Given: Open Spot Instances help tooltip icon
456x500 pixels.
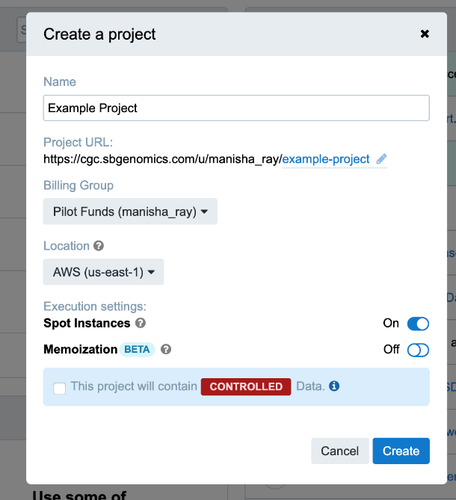Looking at the screenshot, I should (x=140, y=323).
